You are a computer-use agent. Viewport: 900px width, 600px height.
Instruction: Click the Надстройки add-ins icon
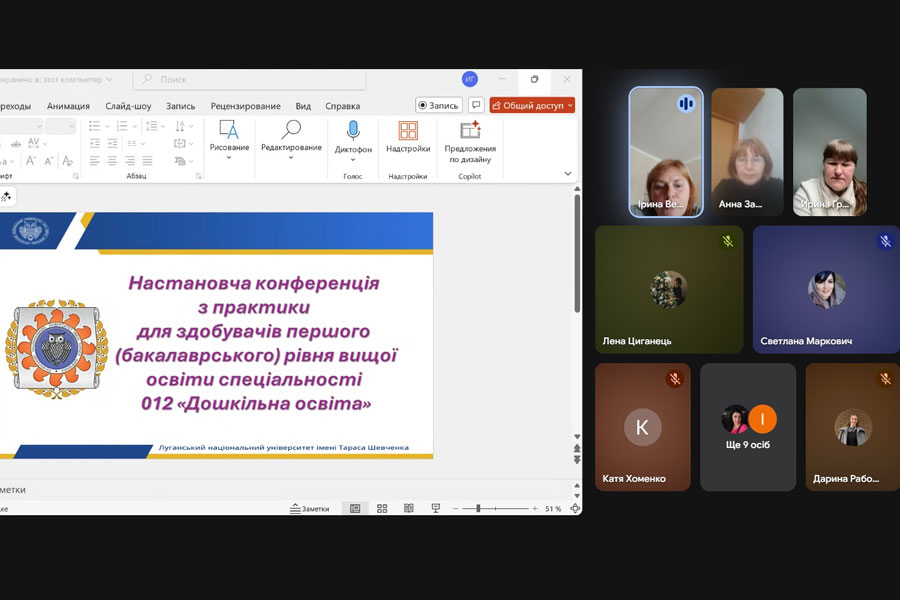coord(408,137)
